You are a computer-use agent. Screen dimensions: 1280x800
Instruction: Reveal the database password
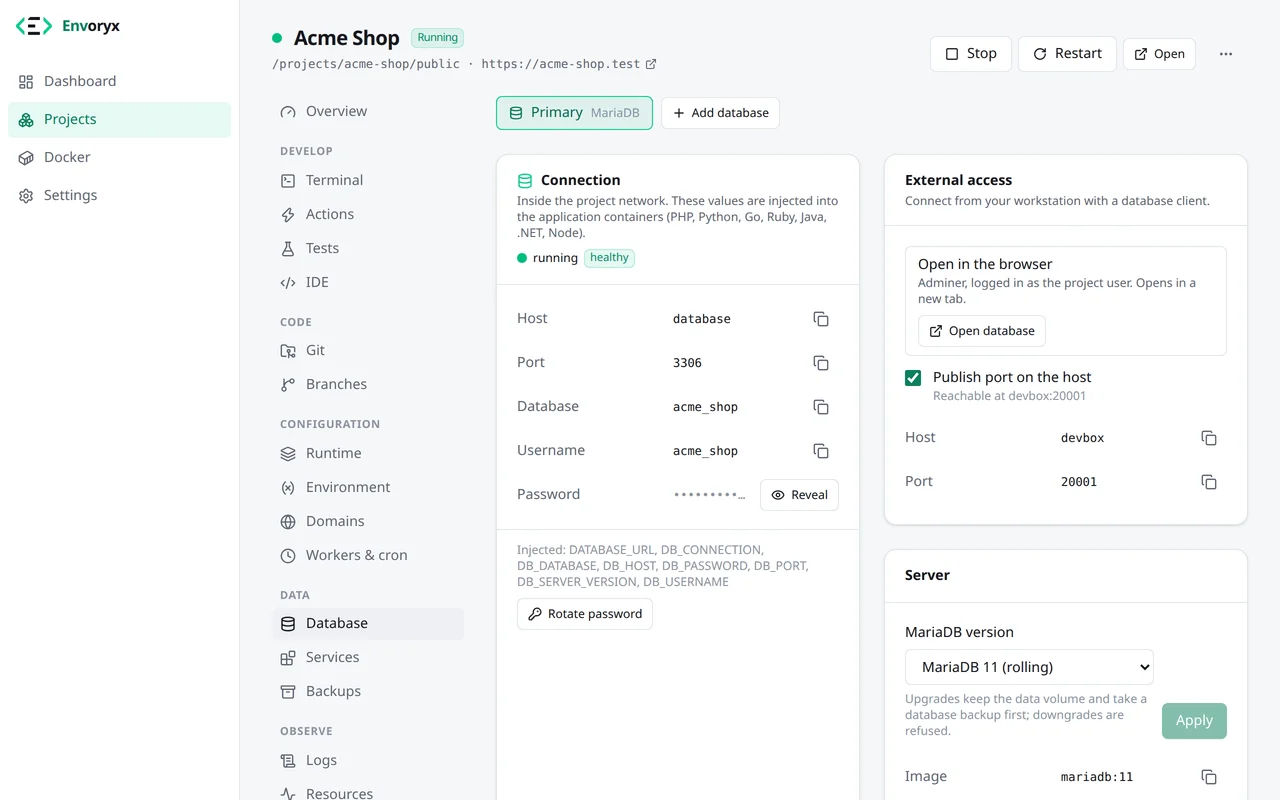[799, 495]
